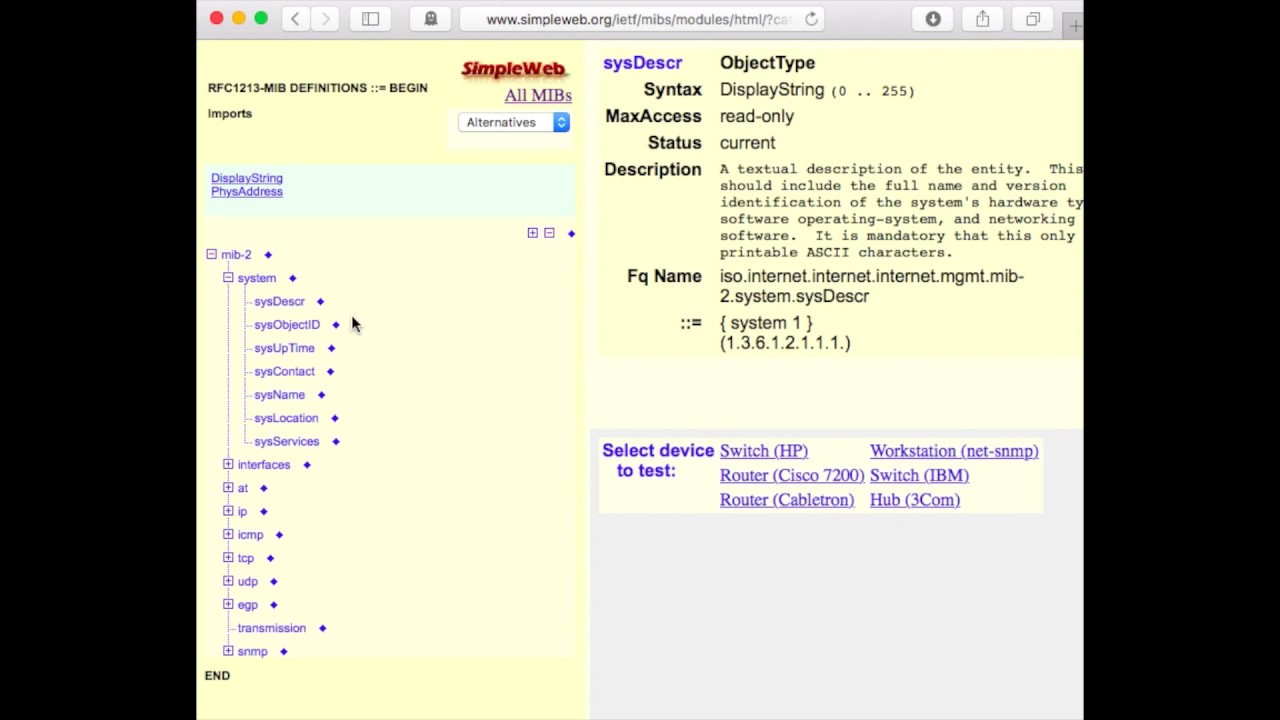
Task: Click the collapse-all minus icon above tree
Action: pos(549,233)
